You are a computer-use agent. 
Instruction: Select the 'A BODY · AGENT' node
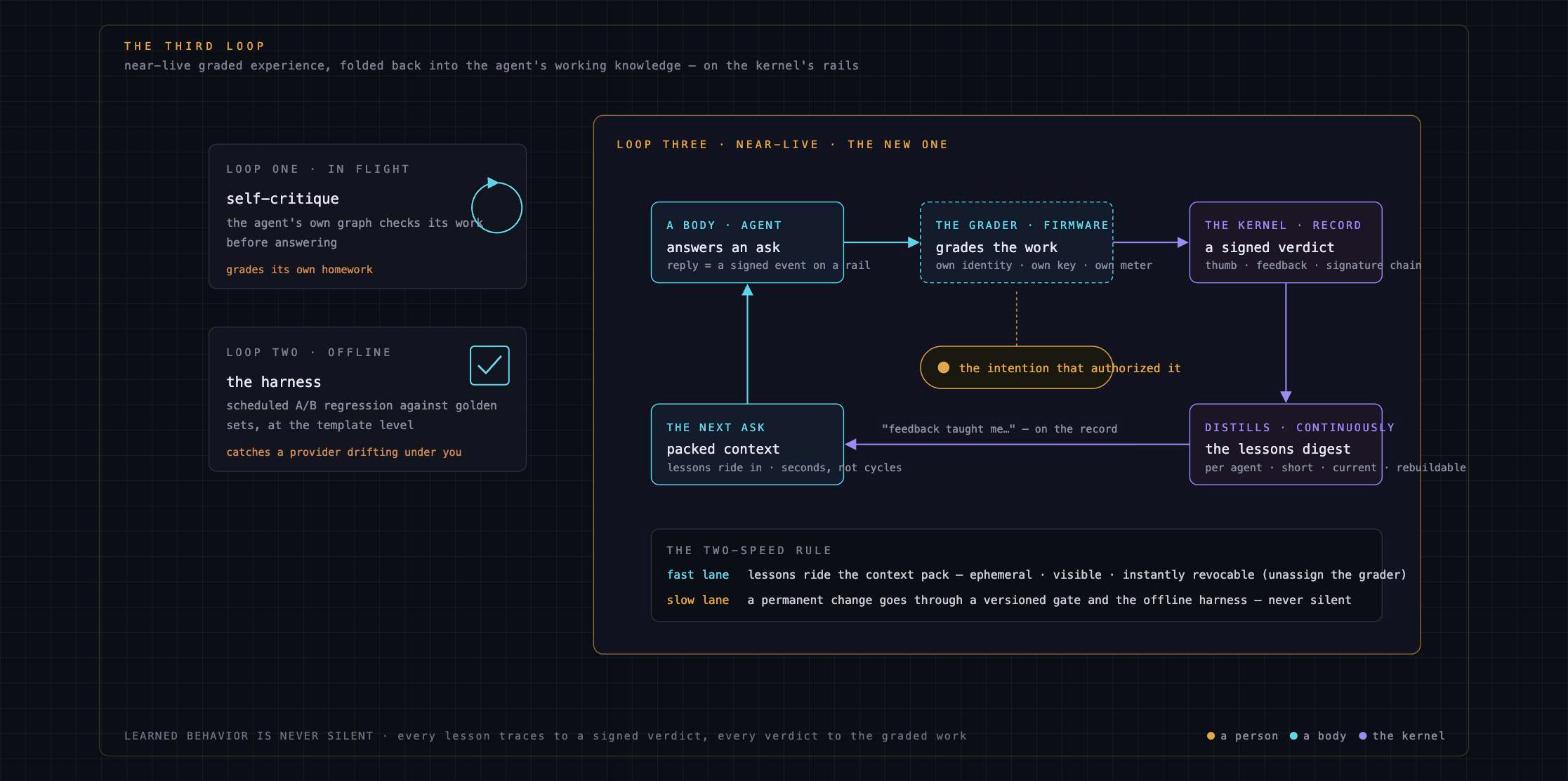747,243
